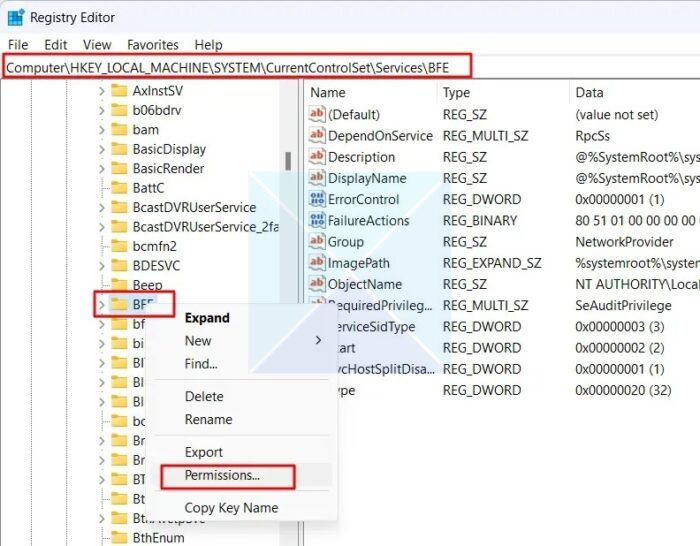Click the '0x00000003 (3)' data cell
The height and width of the screenshot is (546, 700).
(620, 327)
